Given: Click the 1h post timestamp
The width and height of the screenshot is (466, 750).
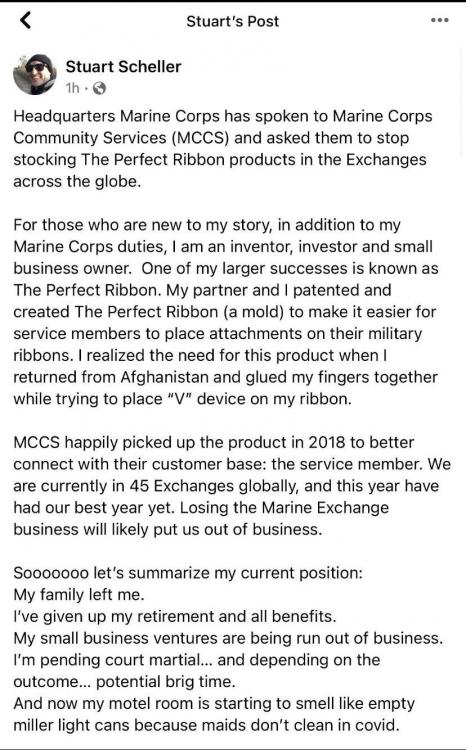Looking at the screenshot, I should [72, 88].
